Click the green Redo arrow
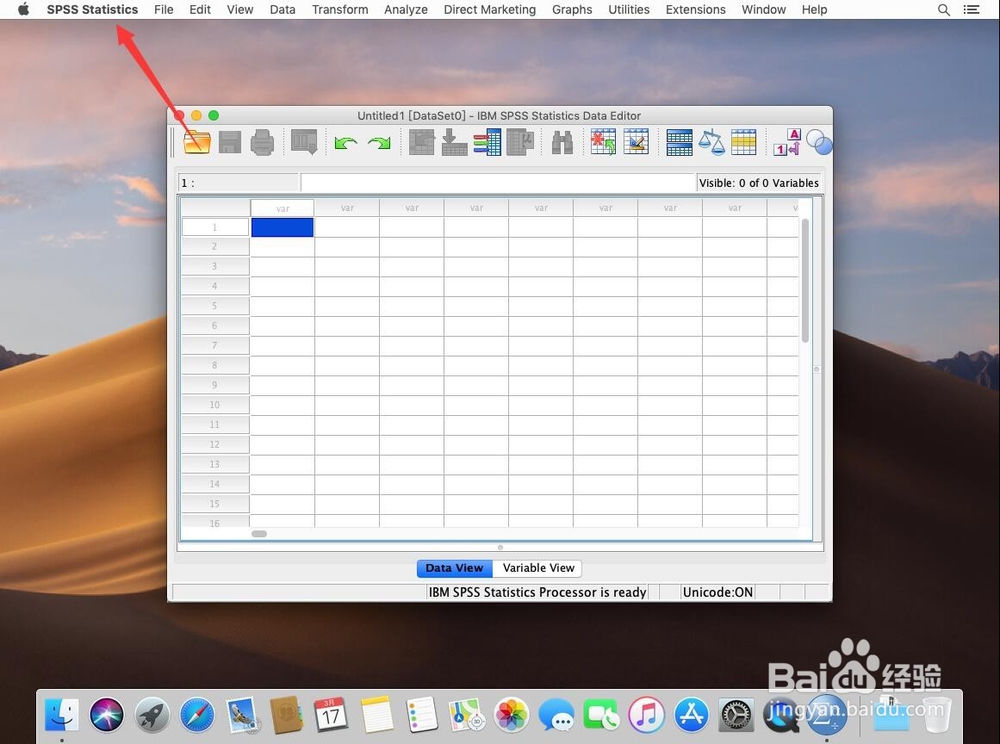The width and height of the screenshot is (1000, 744). (x=379, y=143)
